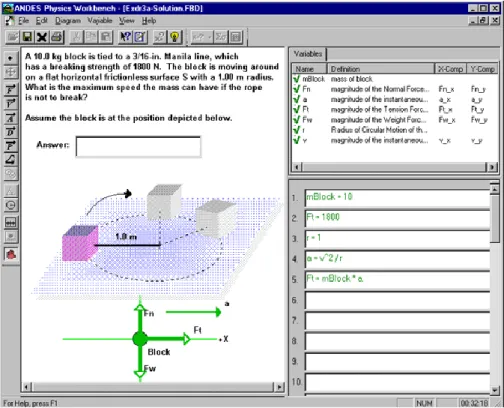Image resolution: width=504 pixels, height=408 pixels.
Task: Click the notepad-with-pencil toolbar icon
Action: tap(140, 37)
